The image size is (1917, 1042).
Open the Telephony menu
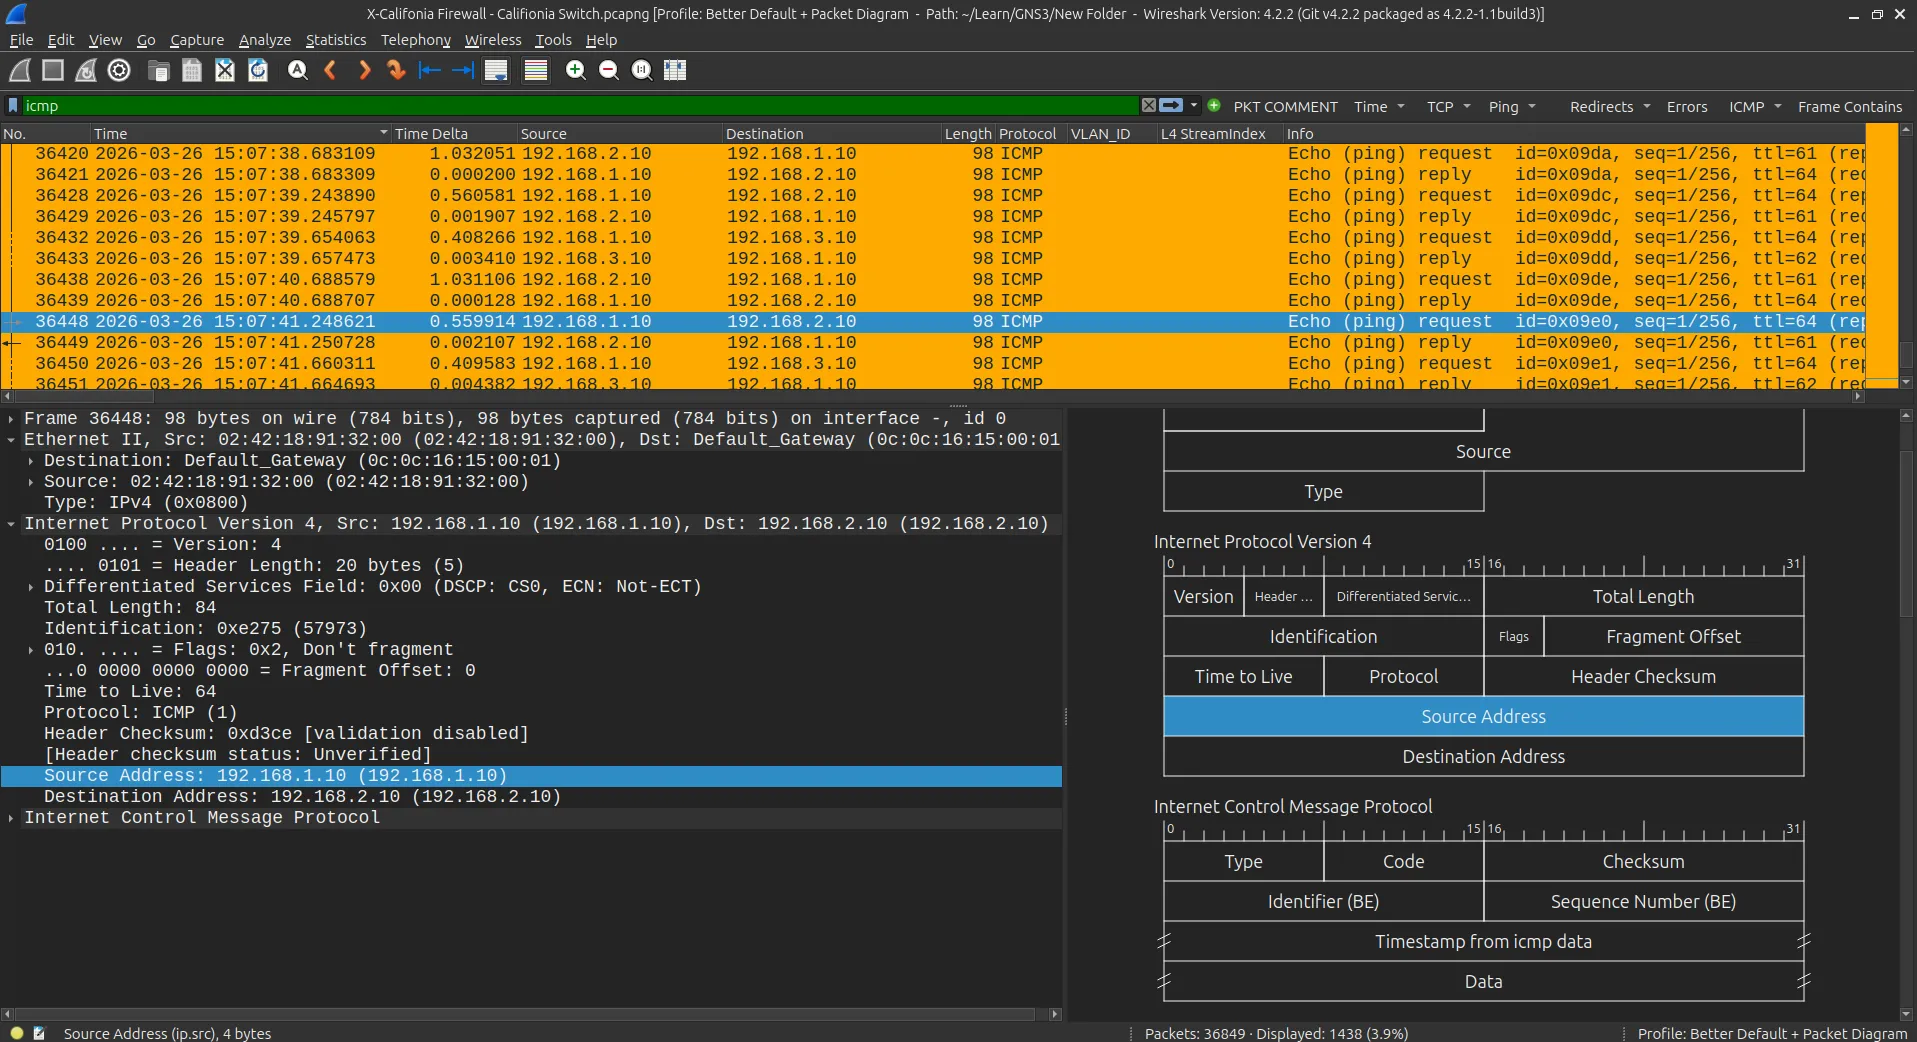416,40
